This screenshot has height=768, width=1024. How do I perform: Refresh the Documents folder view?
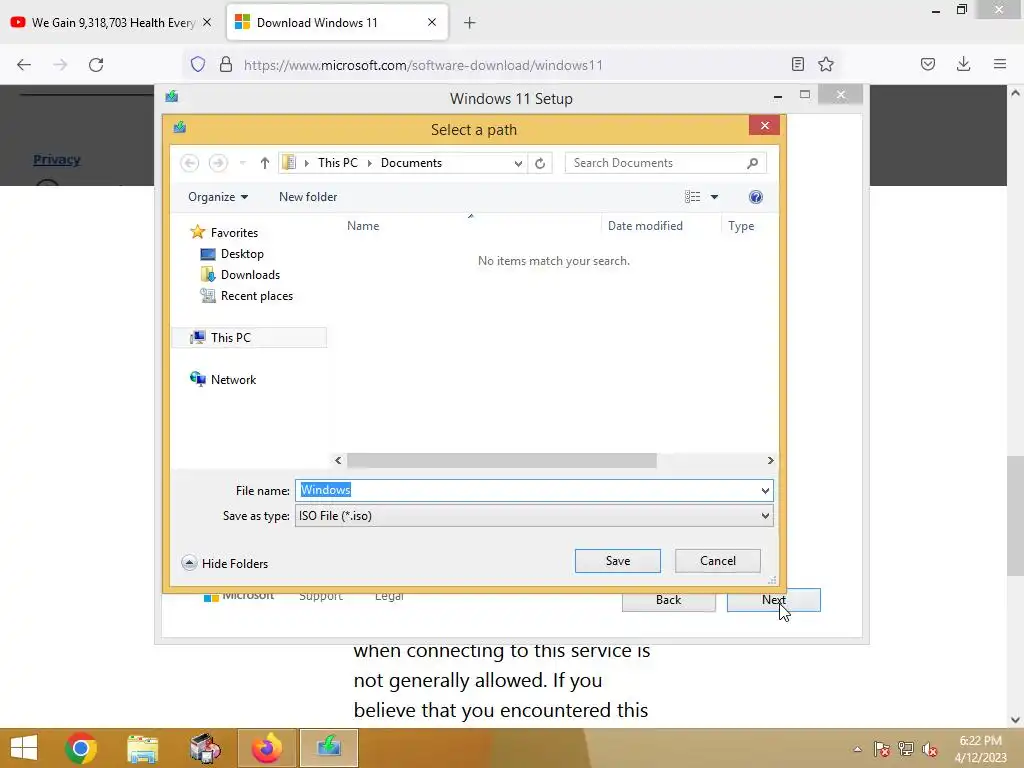pos(540,163)
